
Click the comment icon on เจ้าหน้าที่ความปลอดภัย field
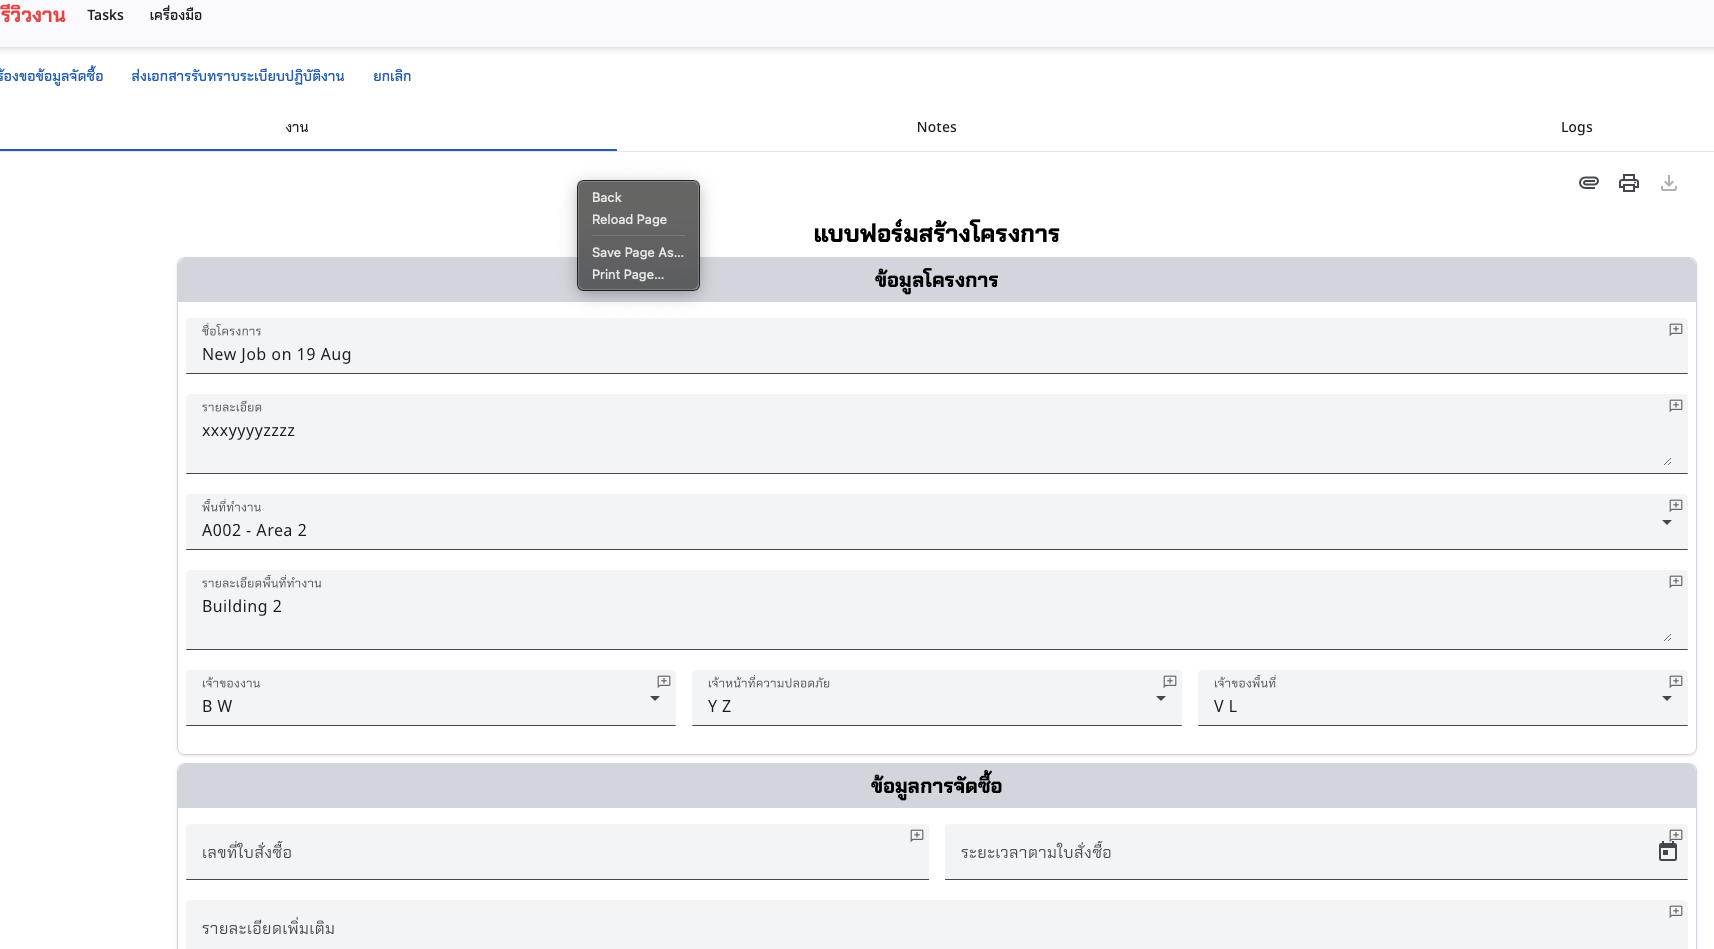pos(1169,681)
